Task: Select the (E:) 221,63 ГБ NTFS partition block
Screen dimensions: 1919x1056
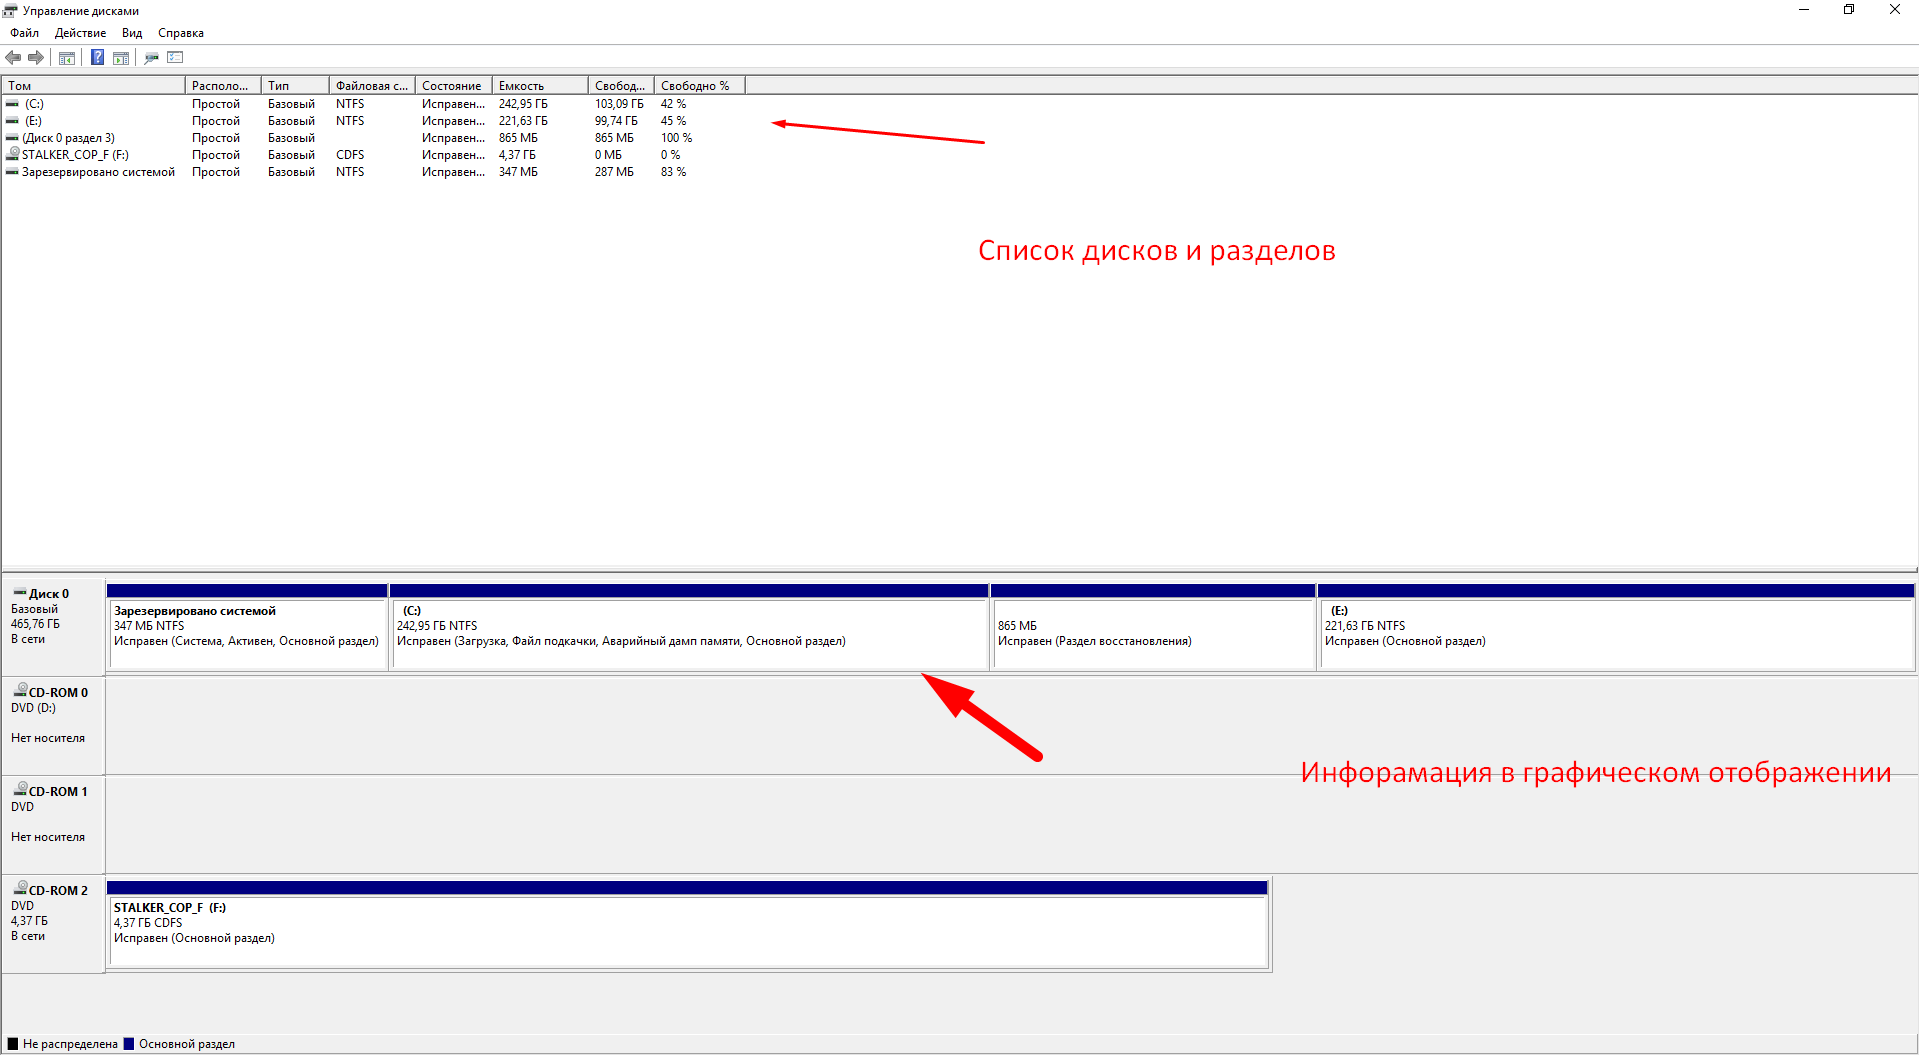Action: (1616, 627)
